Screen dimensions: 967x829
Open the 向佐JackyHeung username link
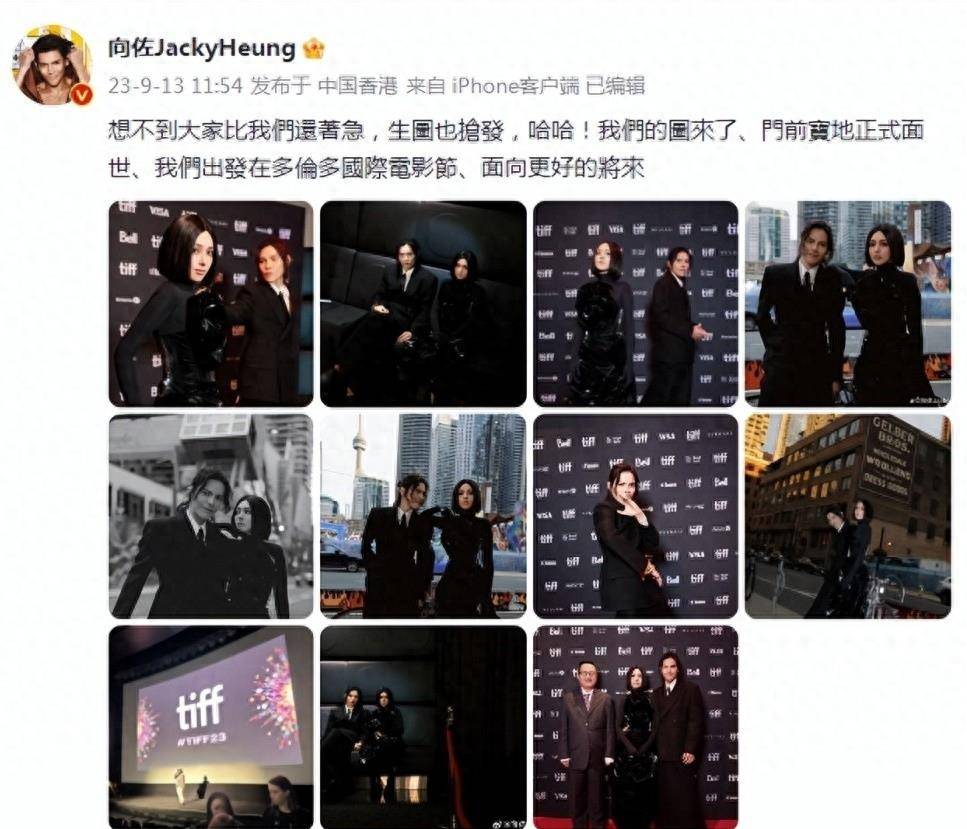pos(202,48)
